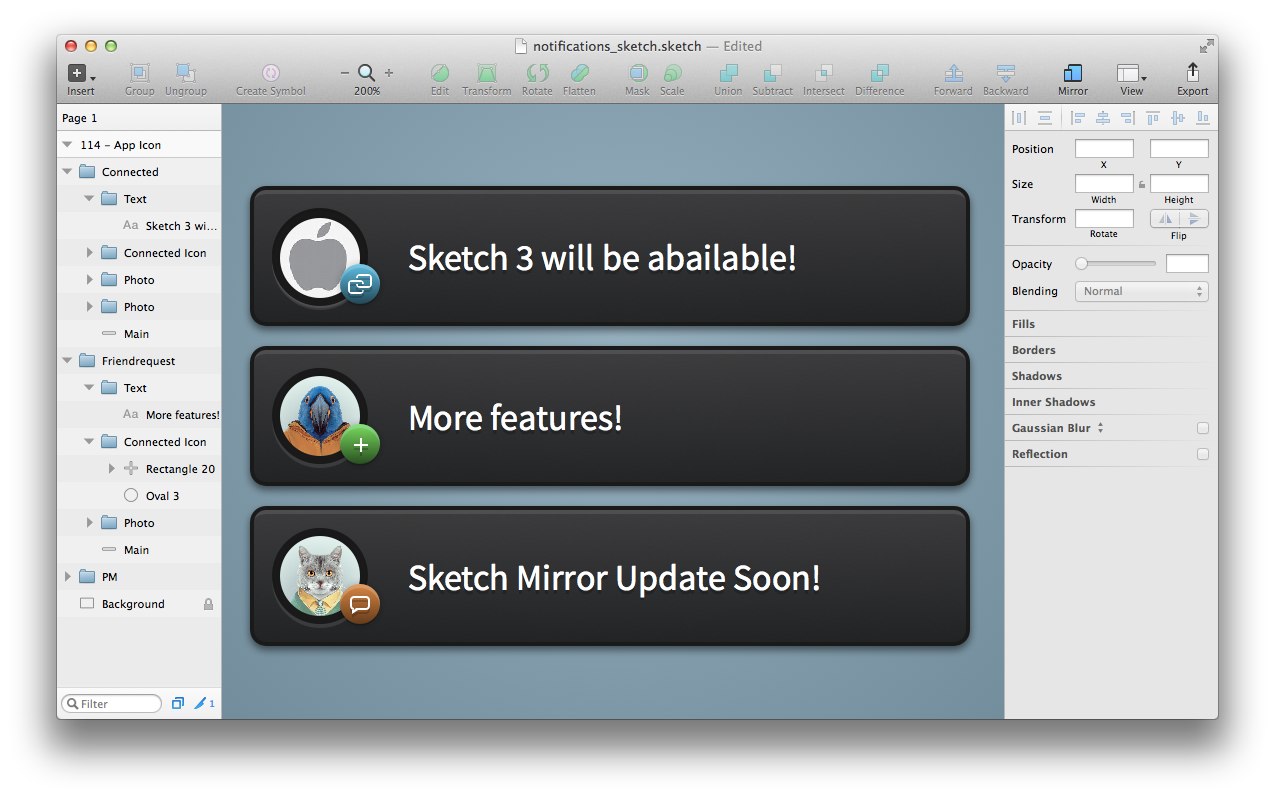Enable the Gaussian Blur checkbox
The image size is (1275, 798).
coord(1203,428)
